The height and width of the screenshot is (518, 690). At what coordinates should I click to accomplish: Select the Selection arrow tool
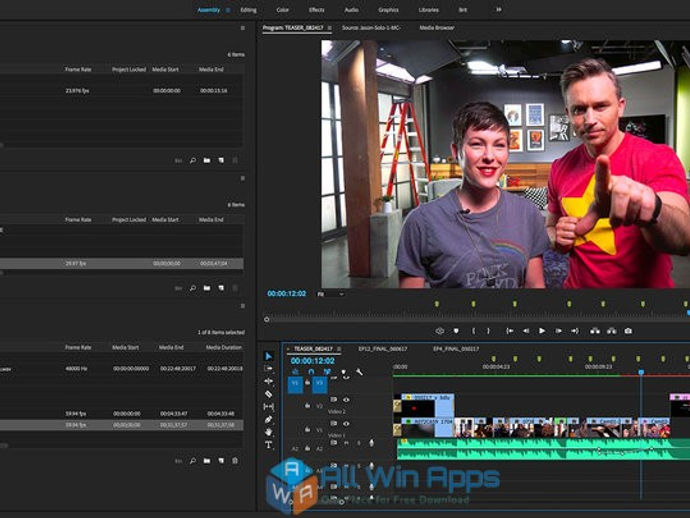pos(268,356)
